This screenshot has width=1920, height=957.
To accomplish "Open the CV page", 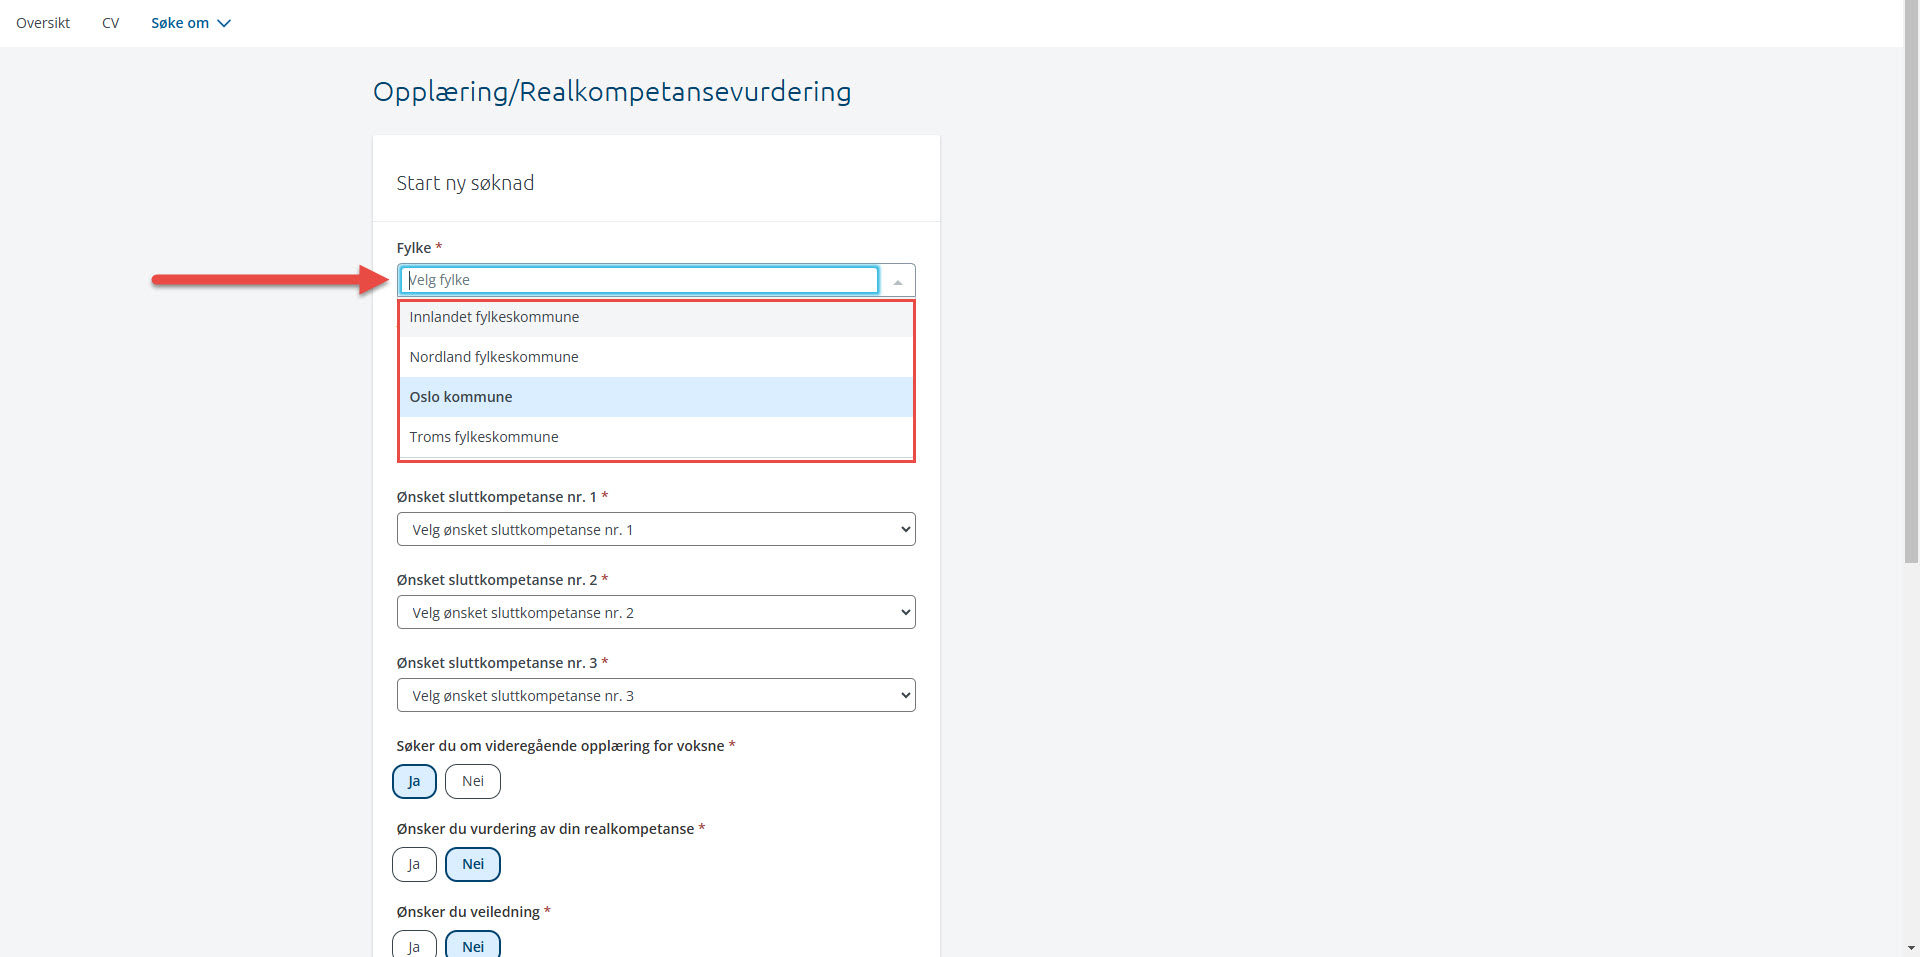I will click(110, 23).
